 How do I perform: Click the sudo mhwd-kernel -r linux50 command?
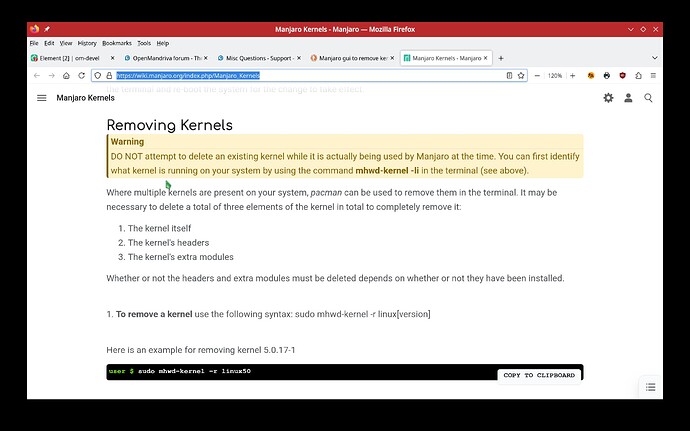tap(195, 371)
